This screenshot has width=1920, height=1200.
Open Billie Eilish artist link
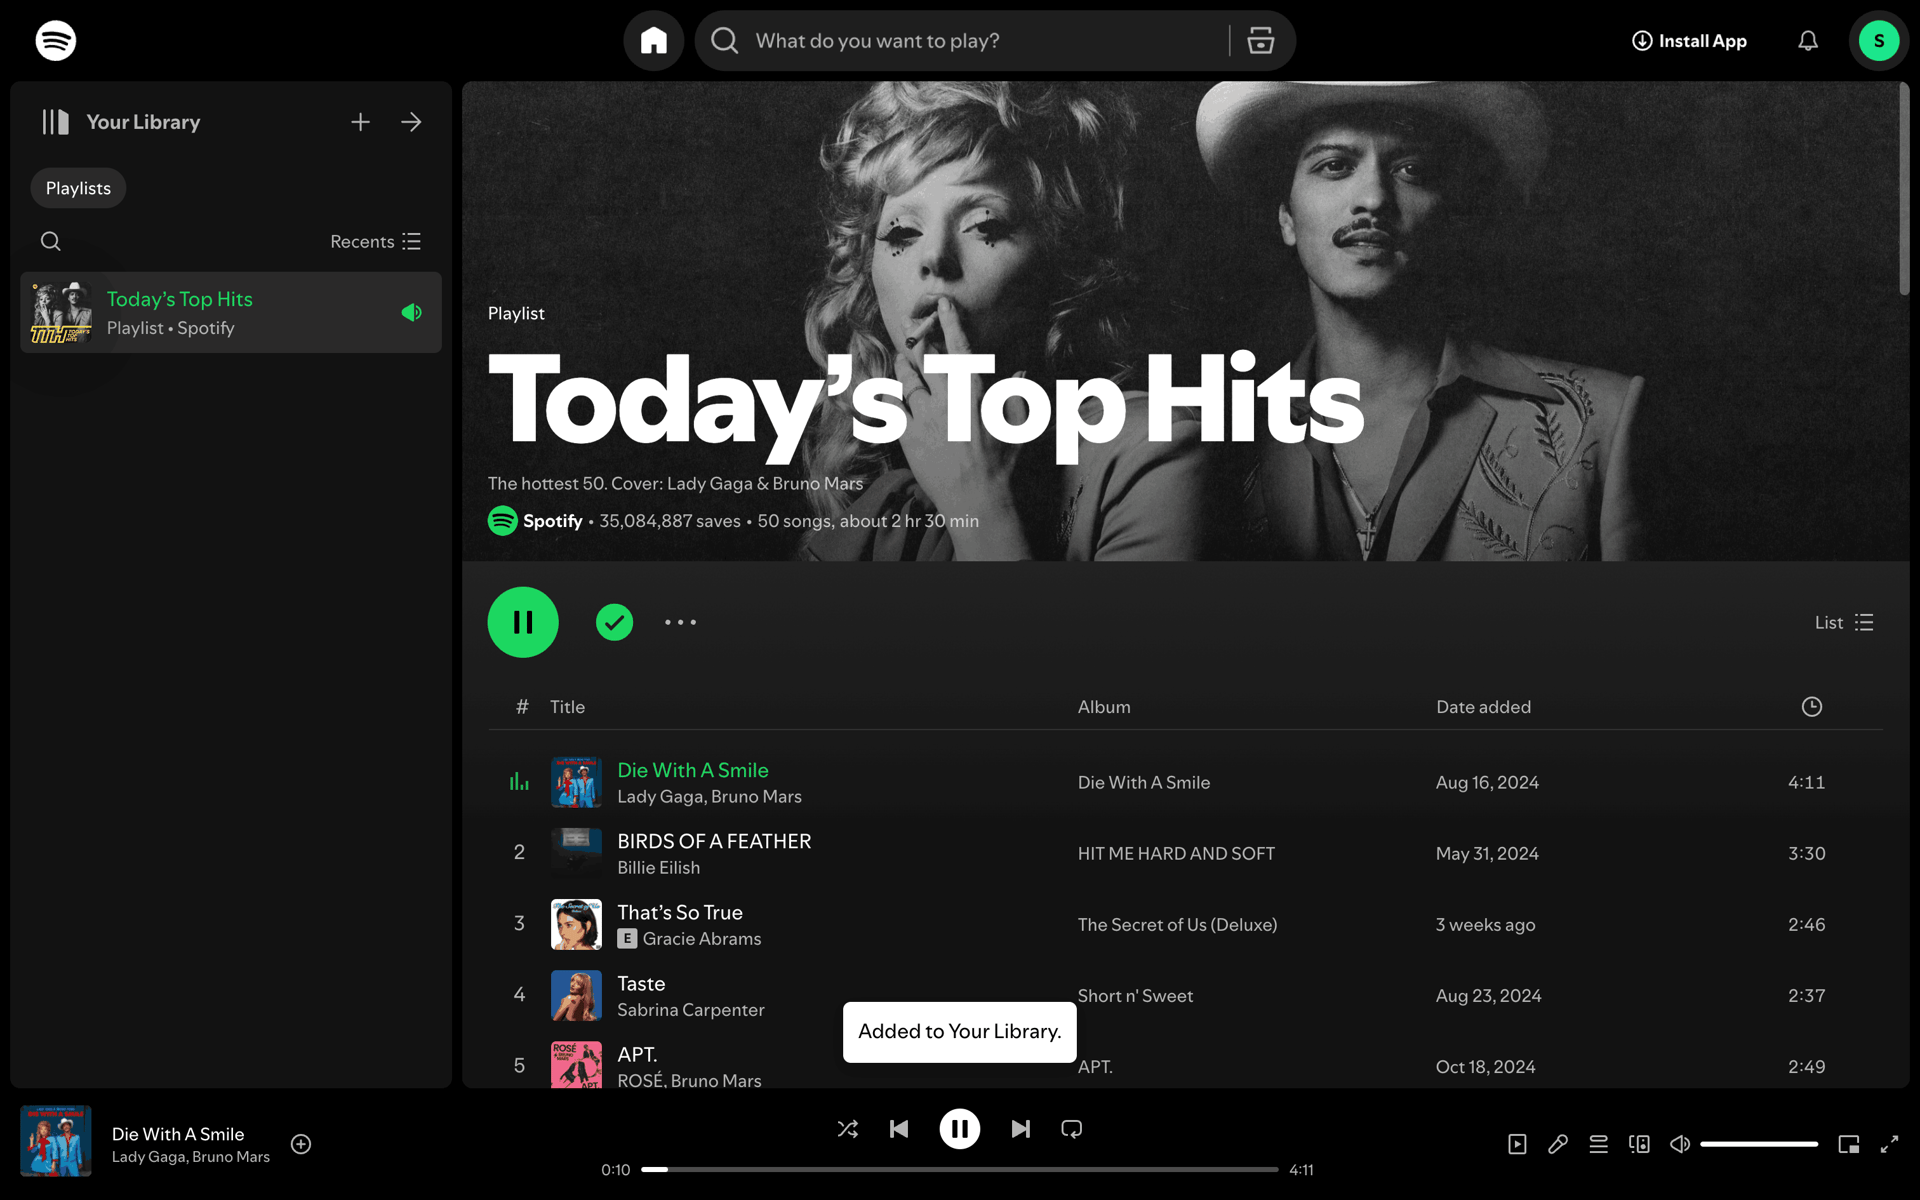[x=658, y=868]
